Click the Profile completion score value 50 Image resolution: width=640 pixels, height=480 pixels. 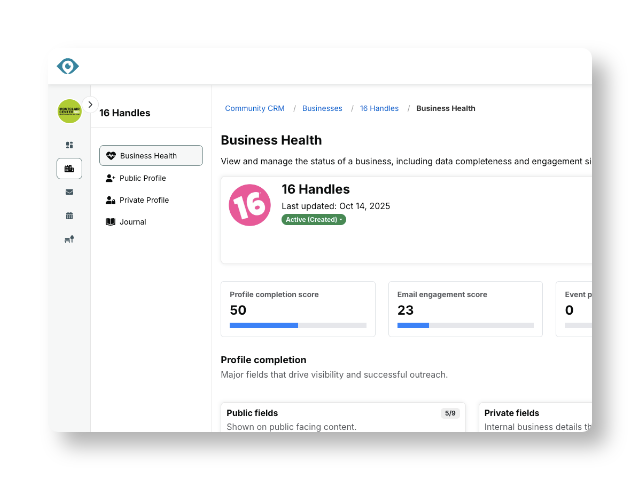[238, 310]
